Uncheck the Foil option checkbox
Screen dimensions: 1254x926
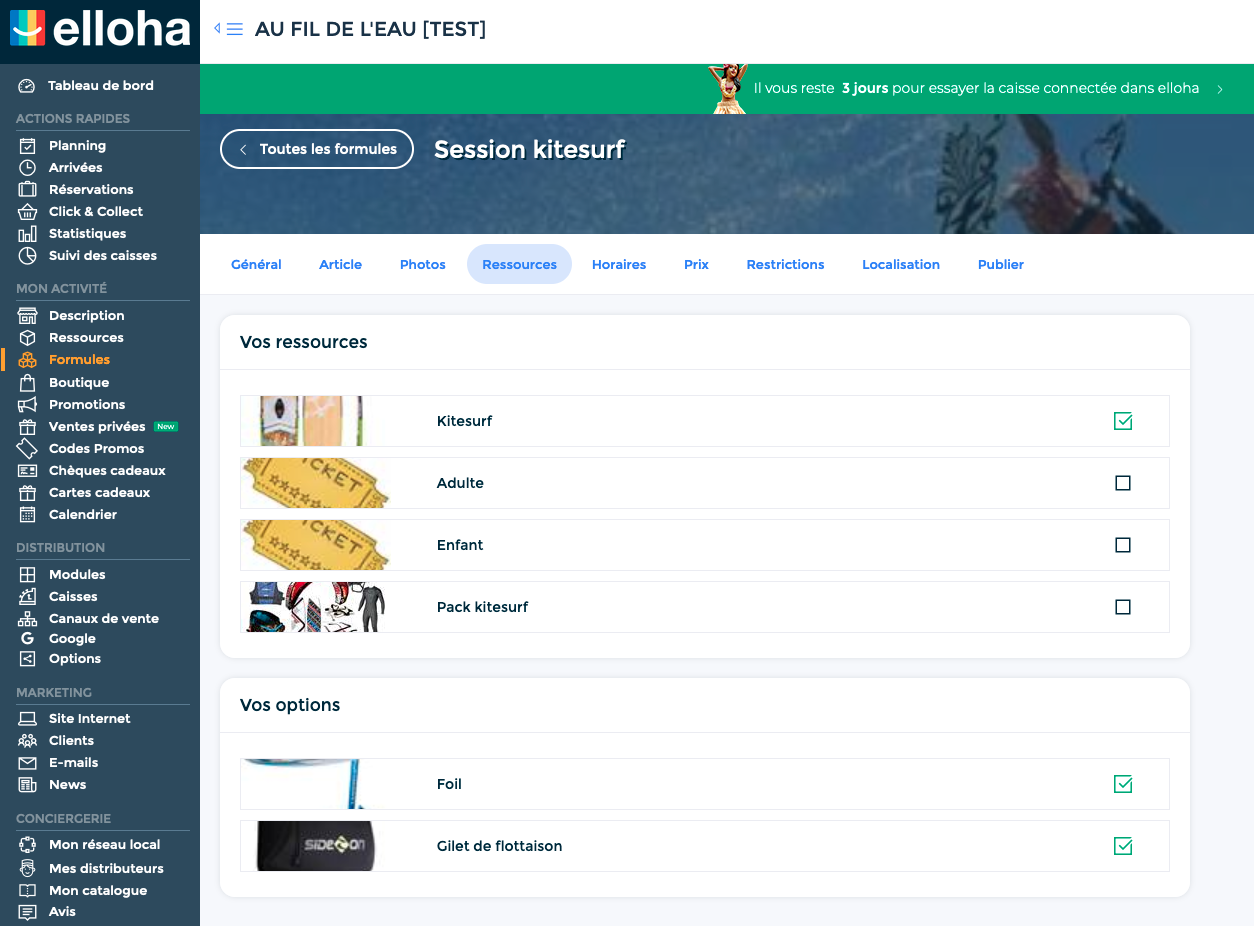click(1123, 784)
